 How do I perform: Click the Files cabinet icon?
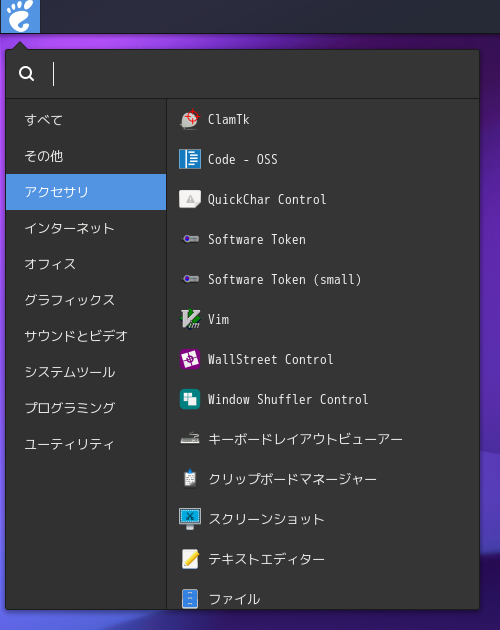[190, 599]
